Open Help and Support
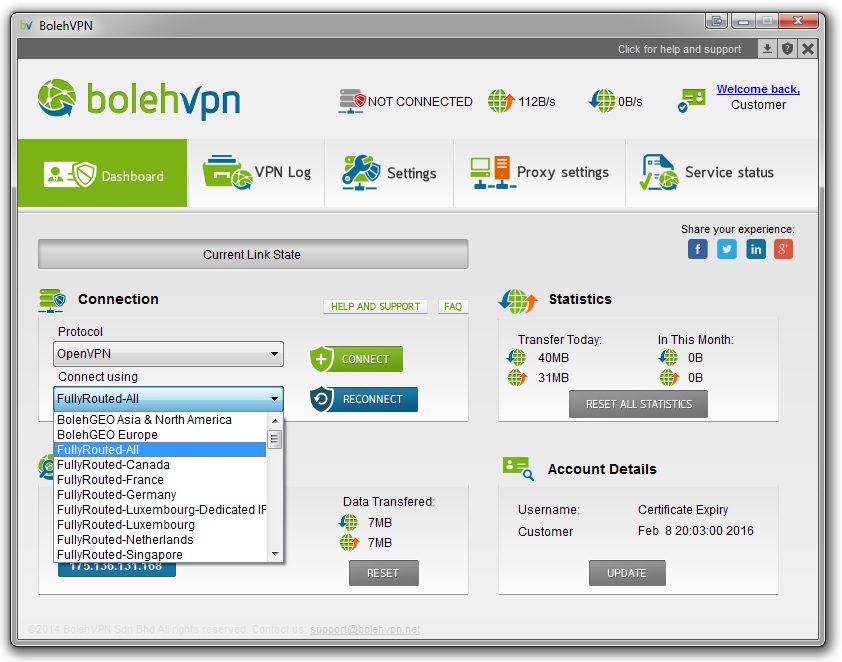This screenshot has height=662, width=842. 375,306
